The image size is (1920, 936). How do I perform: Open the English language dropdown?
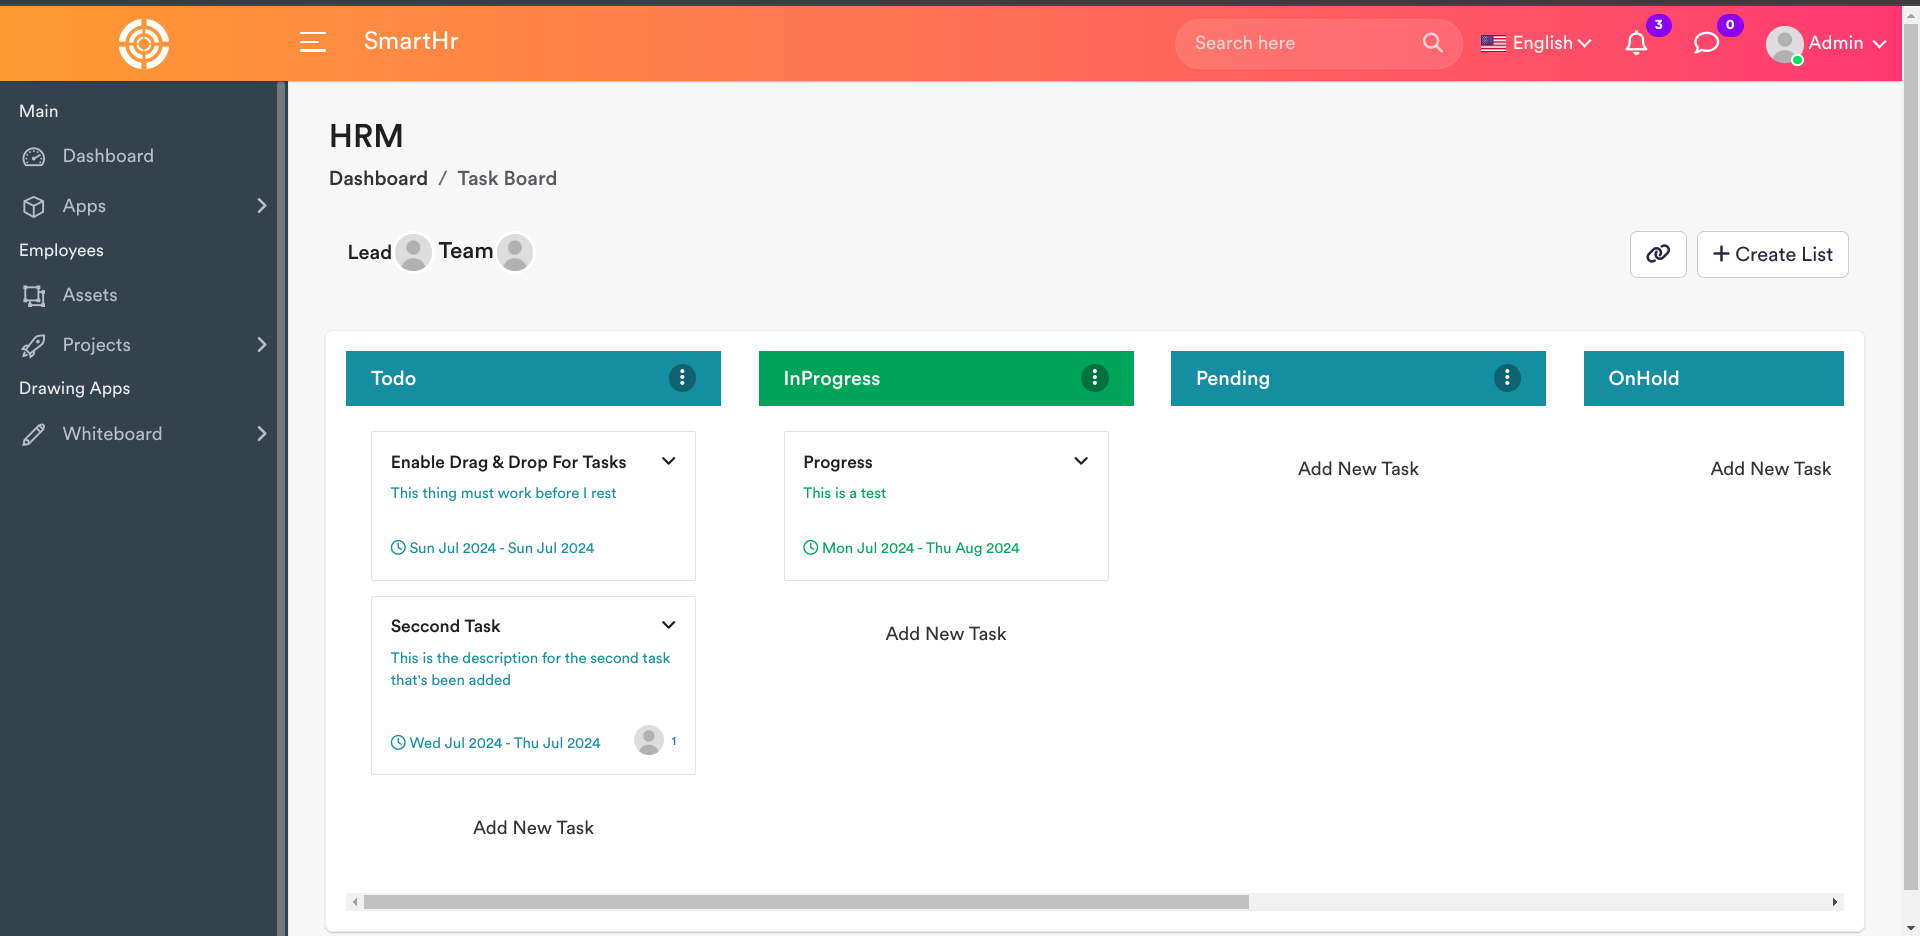tap(1536, 43)
